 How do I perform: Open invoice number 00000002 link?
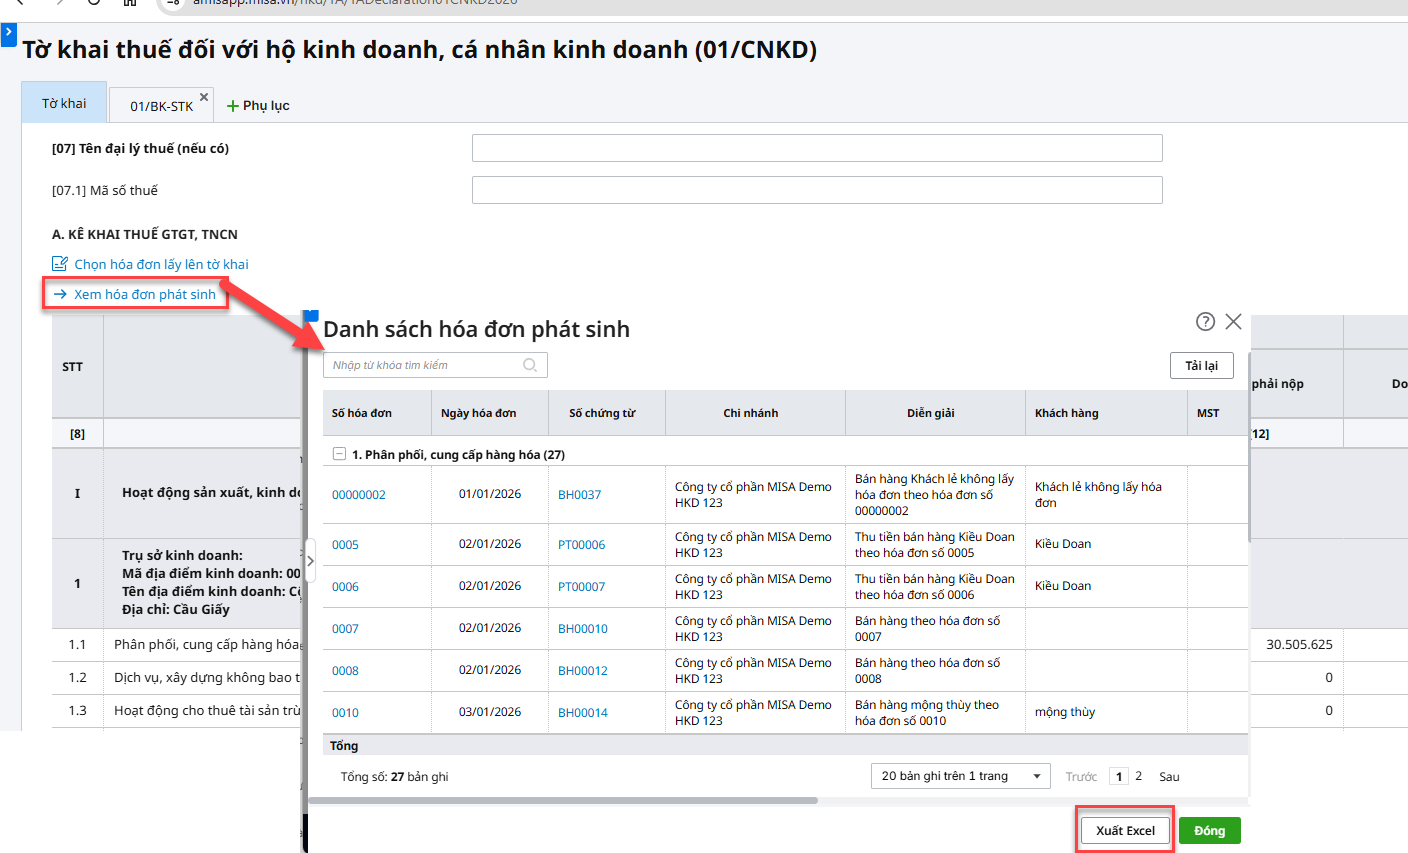pyautogui.click(x=359, y=495)
